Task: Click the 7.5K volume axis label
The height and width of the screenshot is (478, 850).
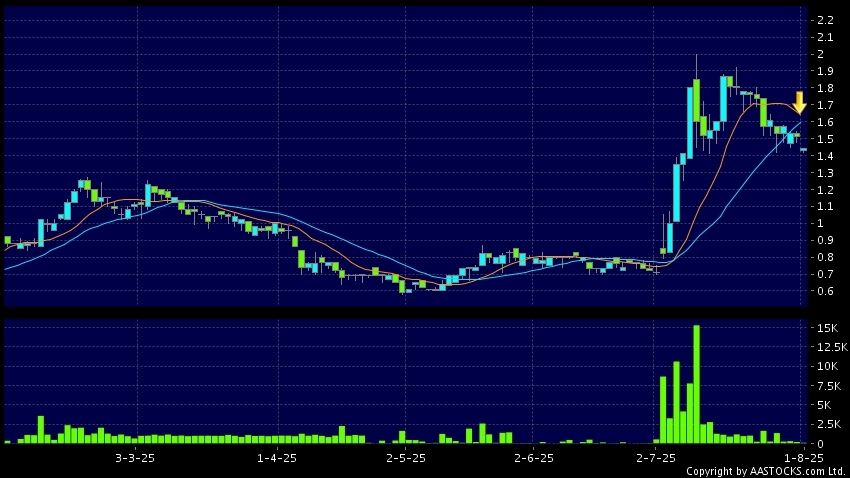Action: [x=829, y=386]
